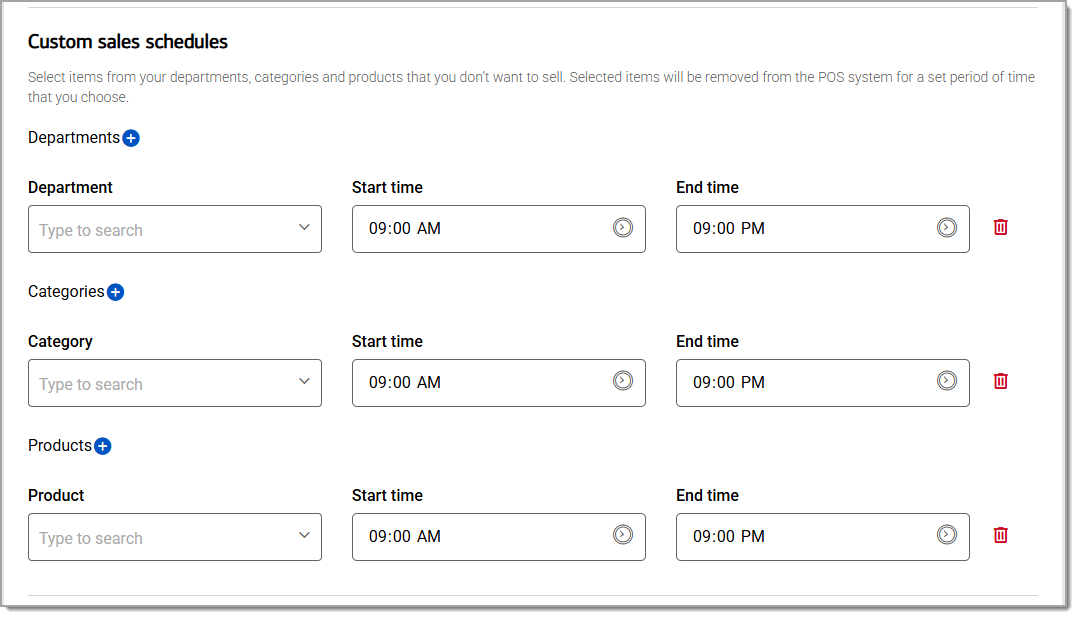Image resolution: width=1077 pixels, height=617 pixels.
Task: Open the clock picker for Product start time
Action: point(623,535)
